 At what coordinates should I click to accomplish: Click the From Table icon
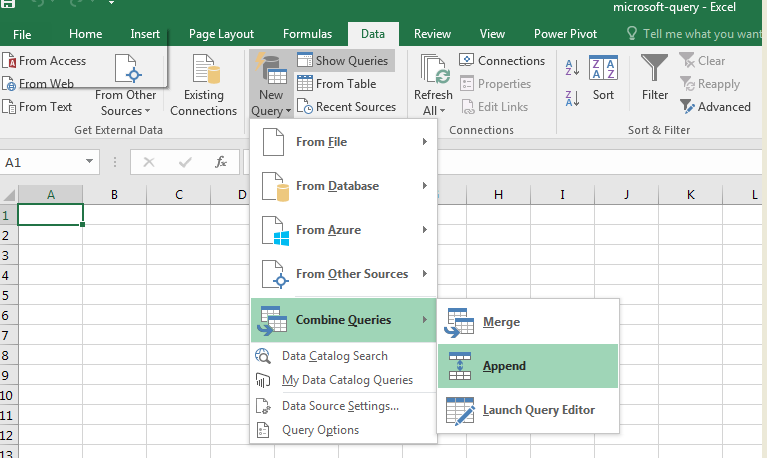pyautogui.click(x=305, y=84)
